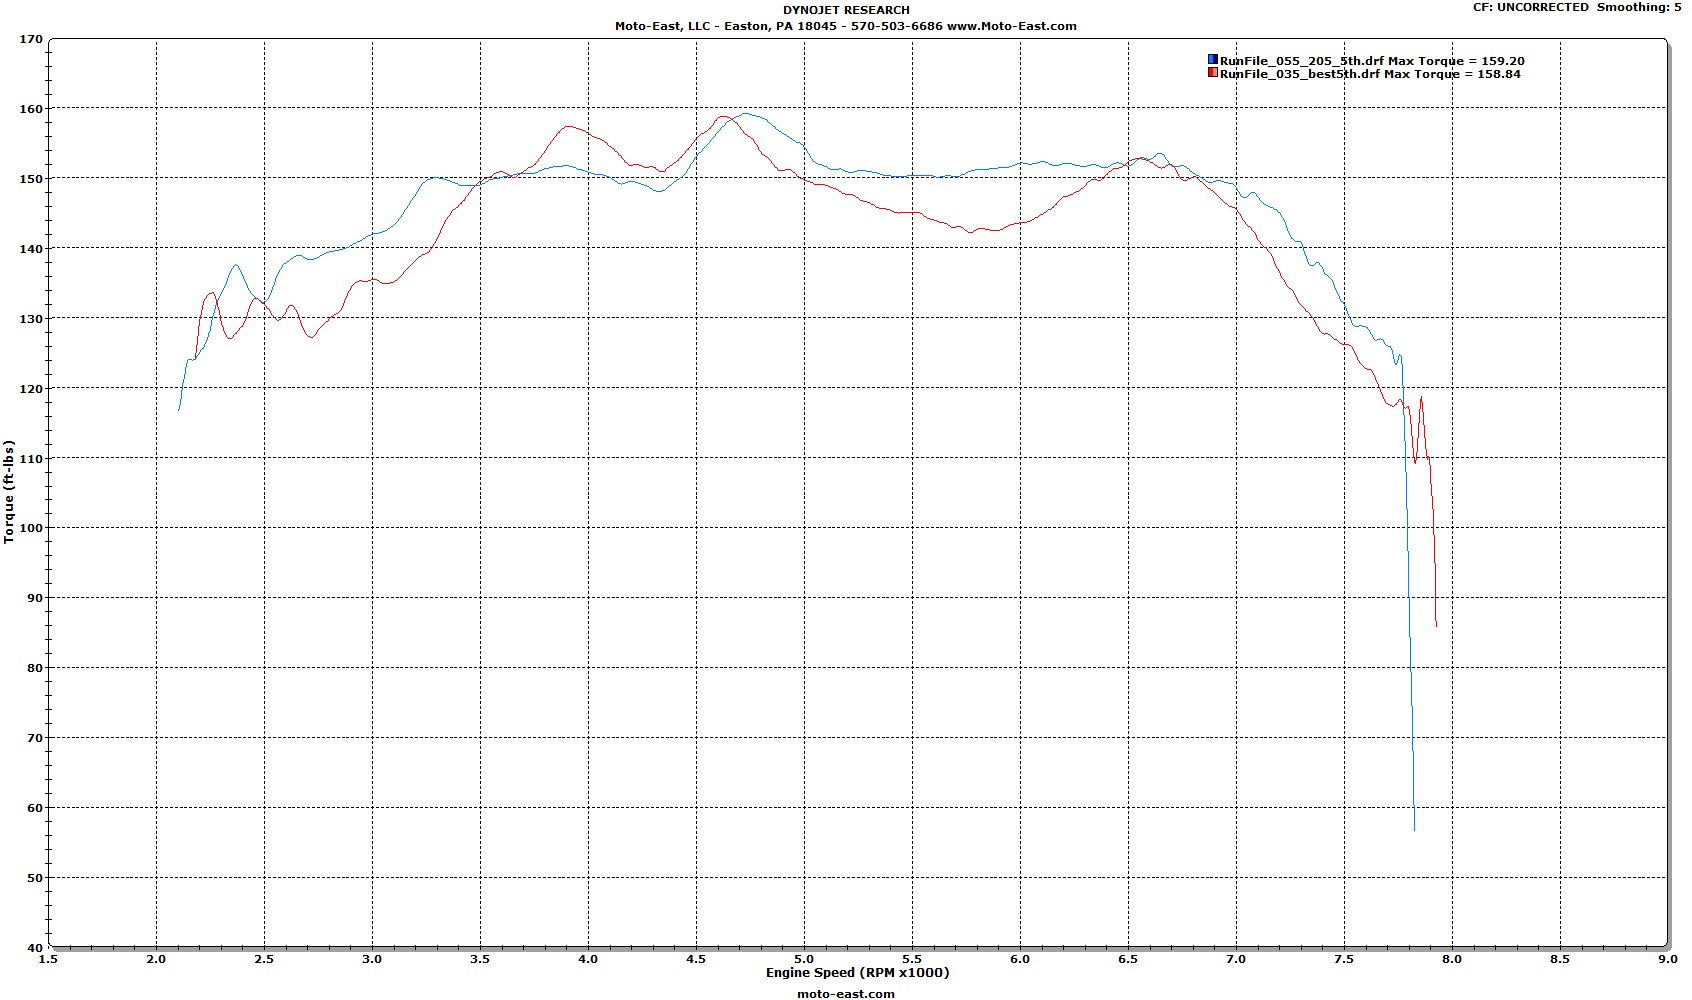Click the 9.0 RPM axis value

coord(1666,959)
